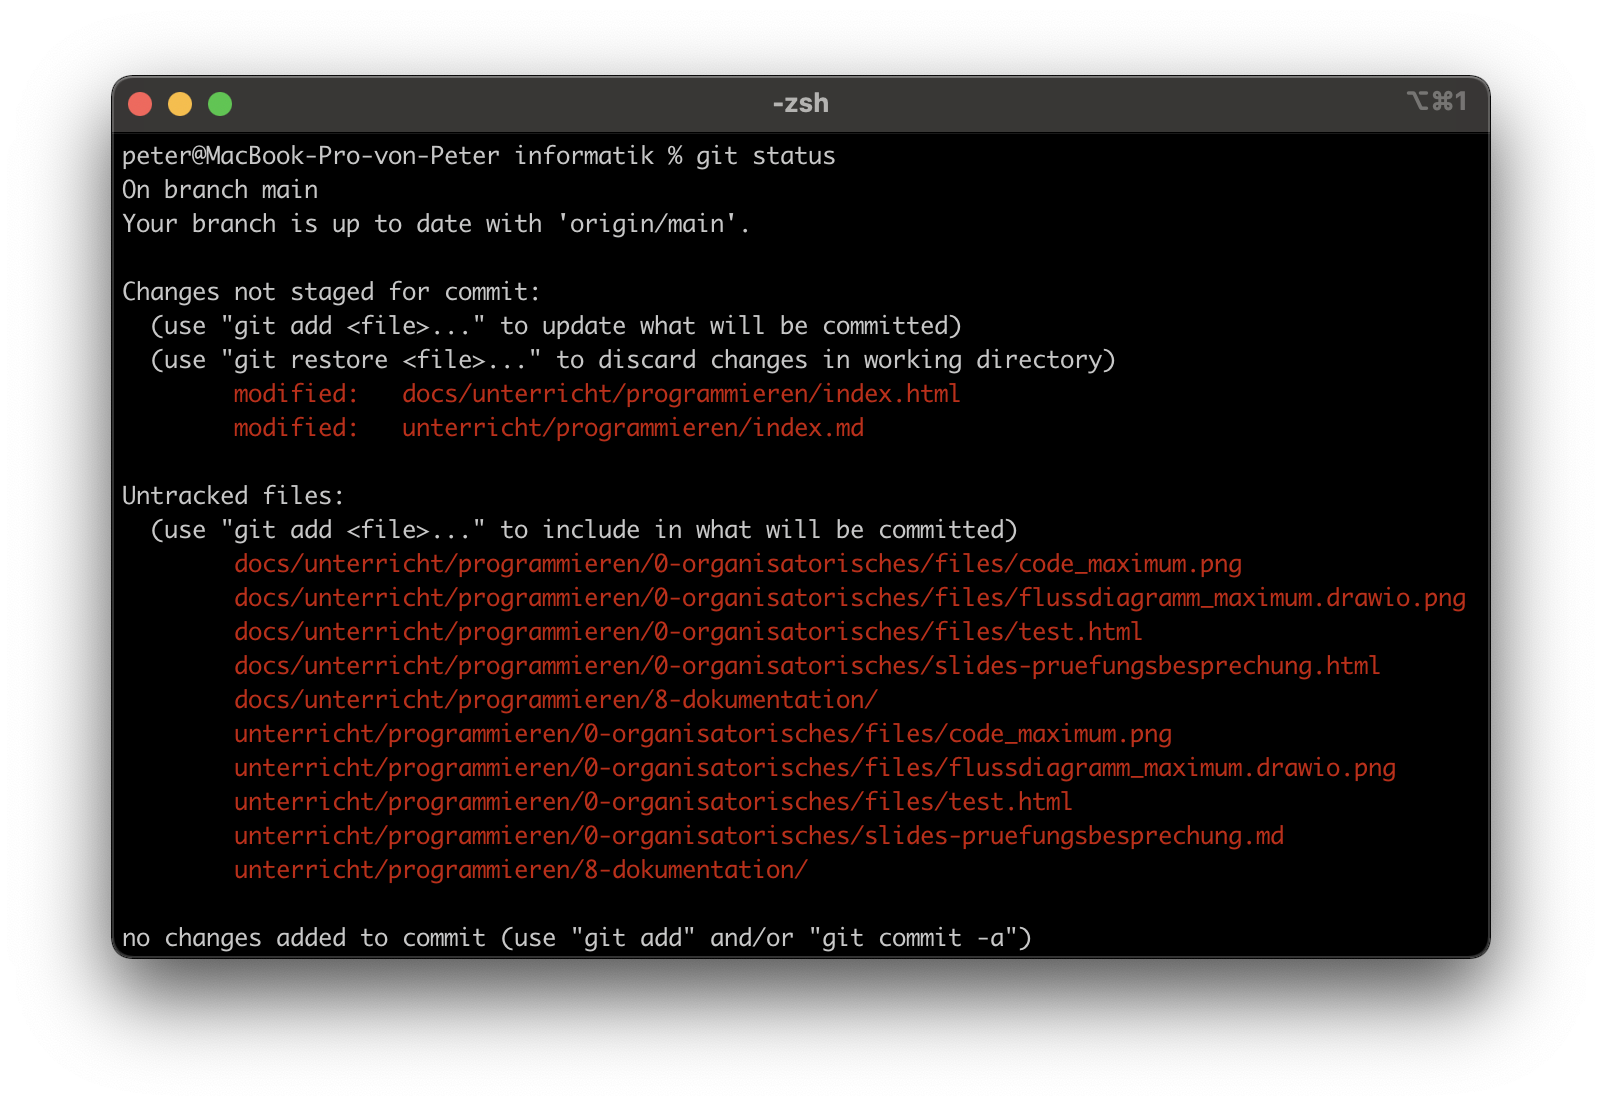Click the "no changes added to commit" line
This screenshot has height=1106, width=1602.
coord(576,938)
